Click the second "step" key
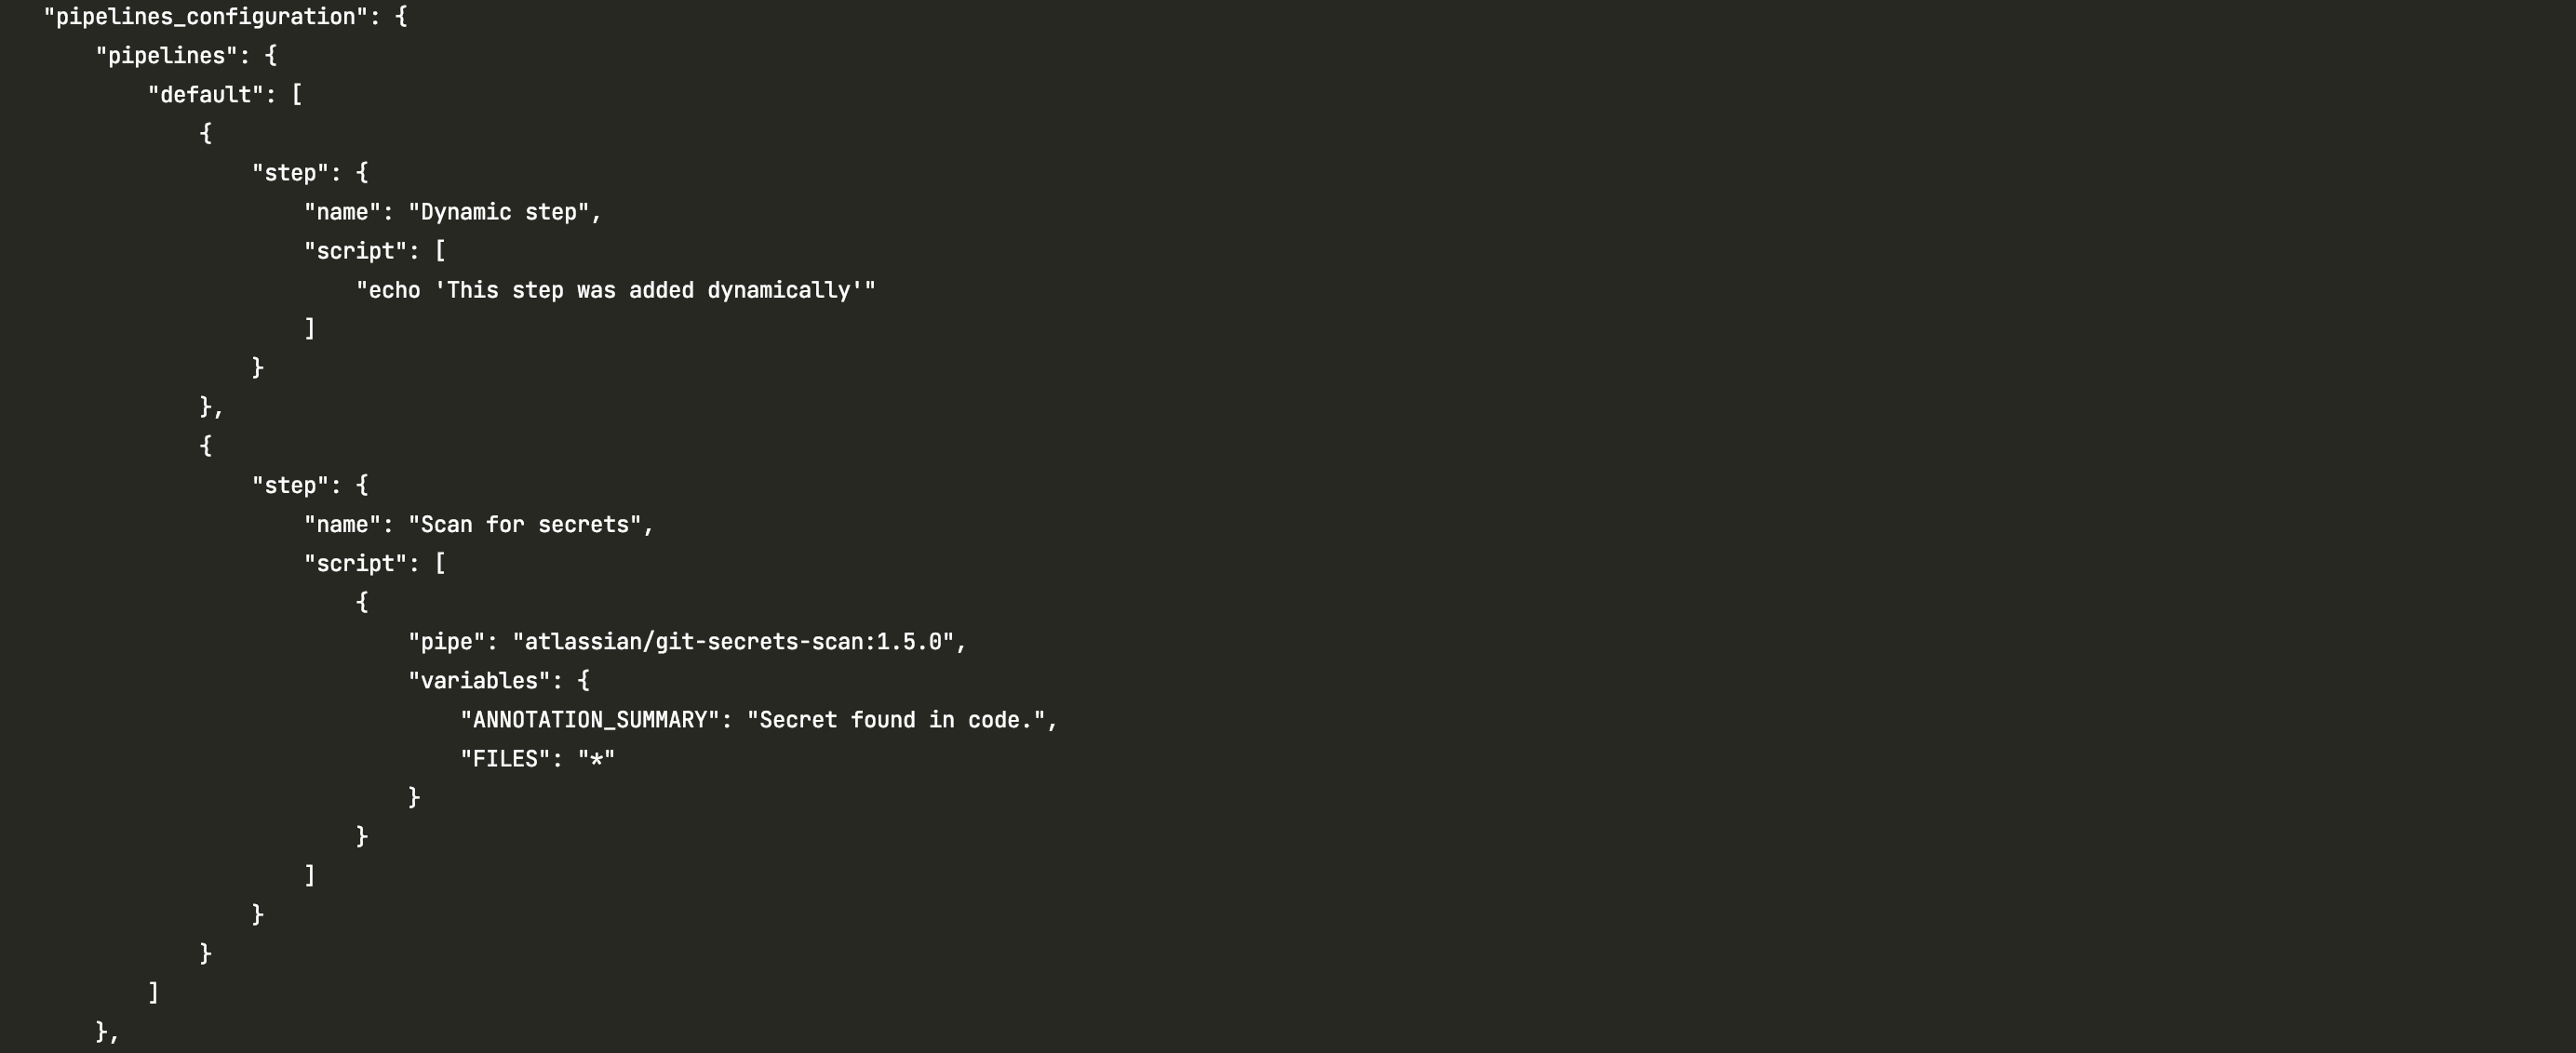 [x=290, y=485]
